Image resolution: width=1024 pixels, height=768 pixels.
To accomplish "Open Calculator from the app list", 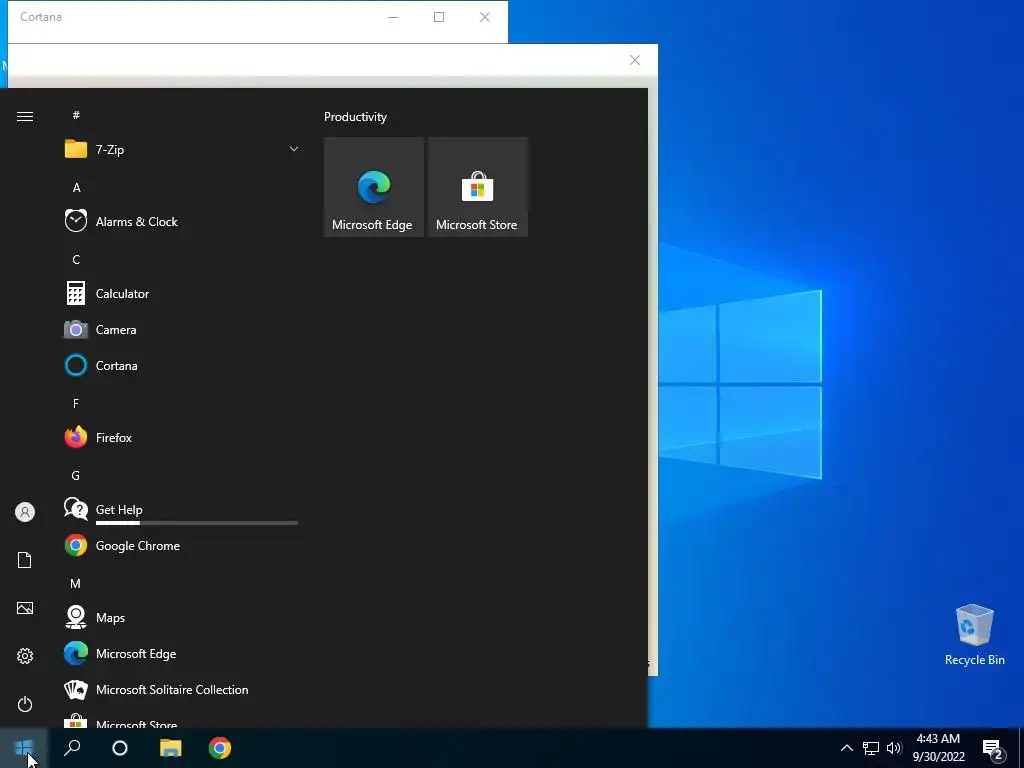I will click(182, 294).
